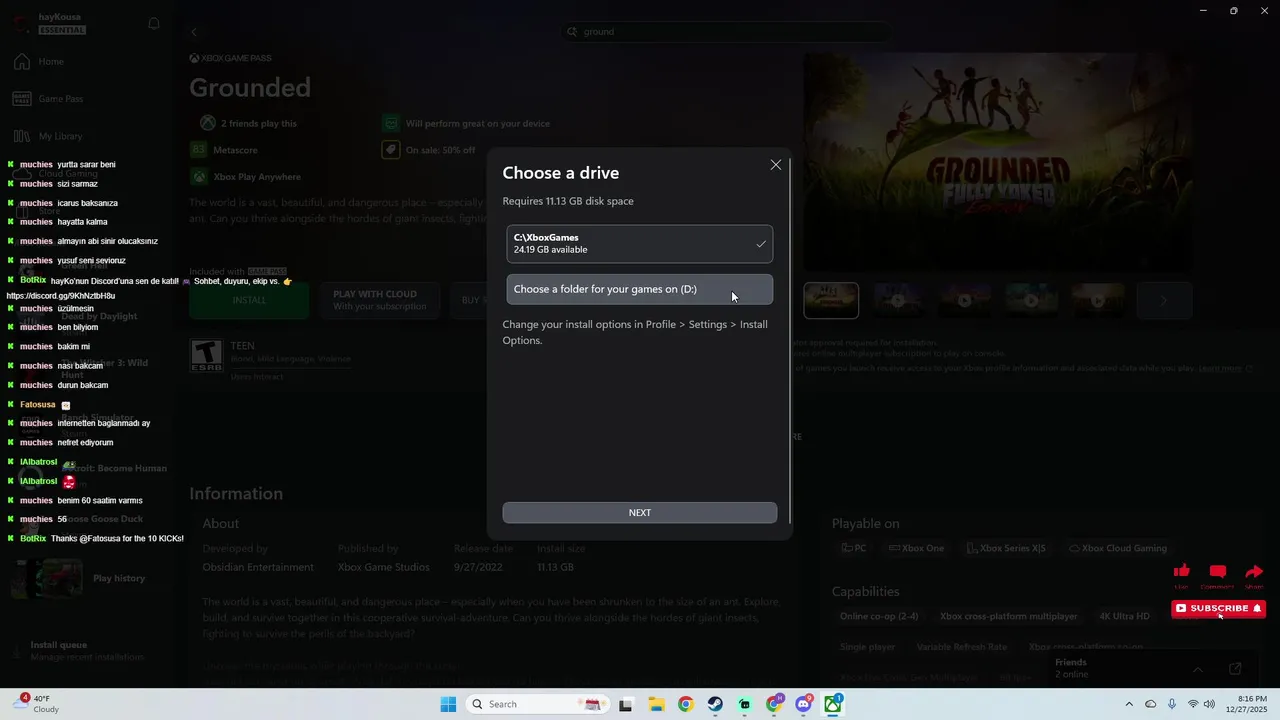Open Task View from the taskbar
Viewport: 1280px width, 720px height.
[x=626, y=704]
